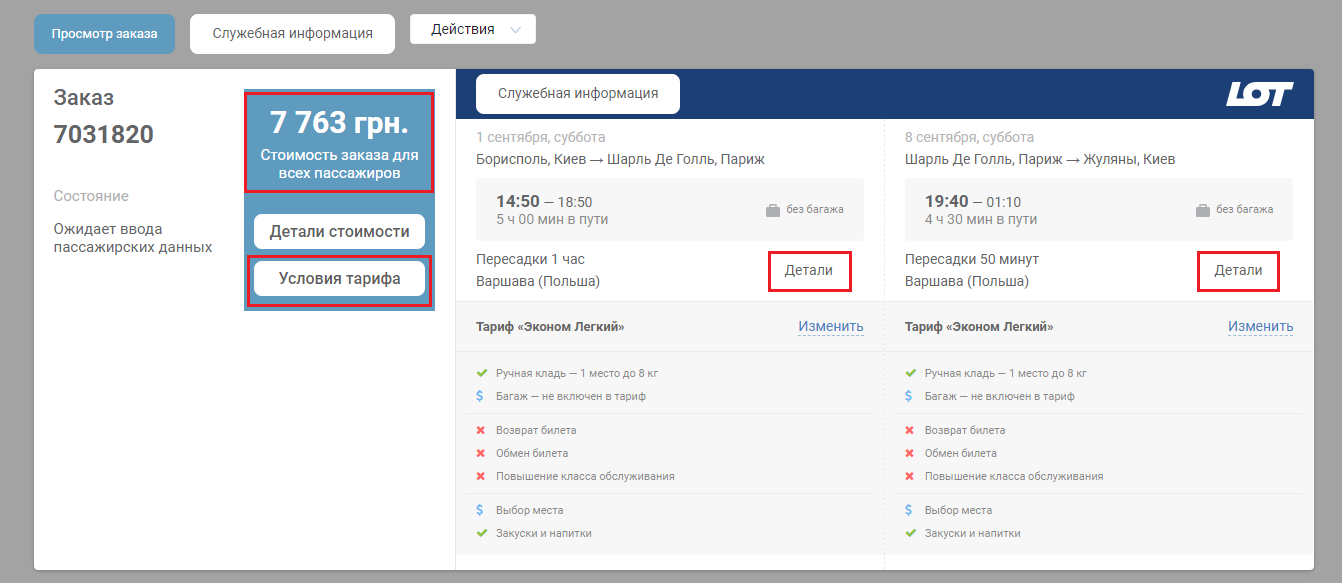This screenshot has height=583, width=1342.
Task: Click green checkmark beside outbound hand luggage
Action: 482,373
